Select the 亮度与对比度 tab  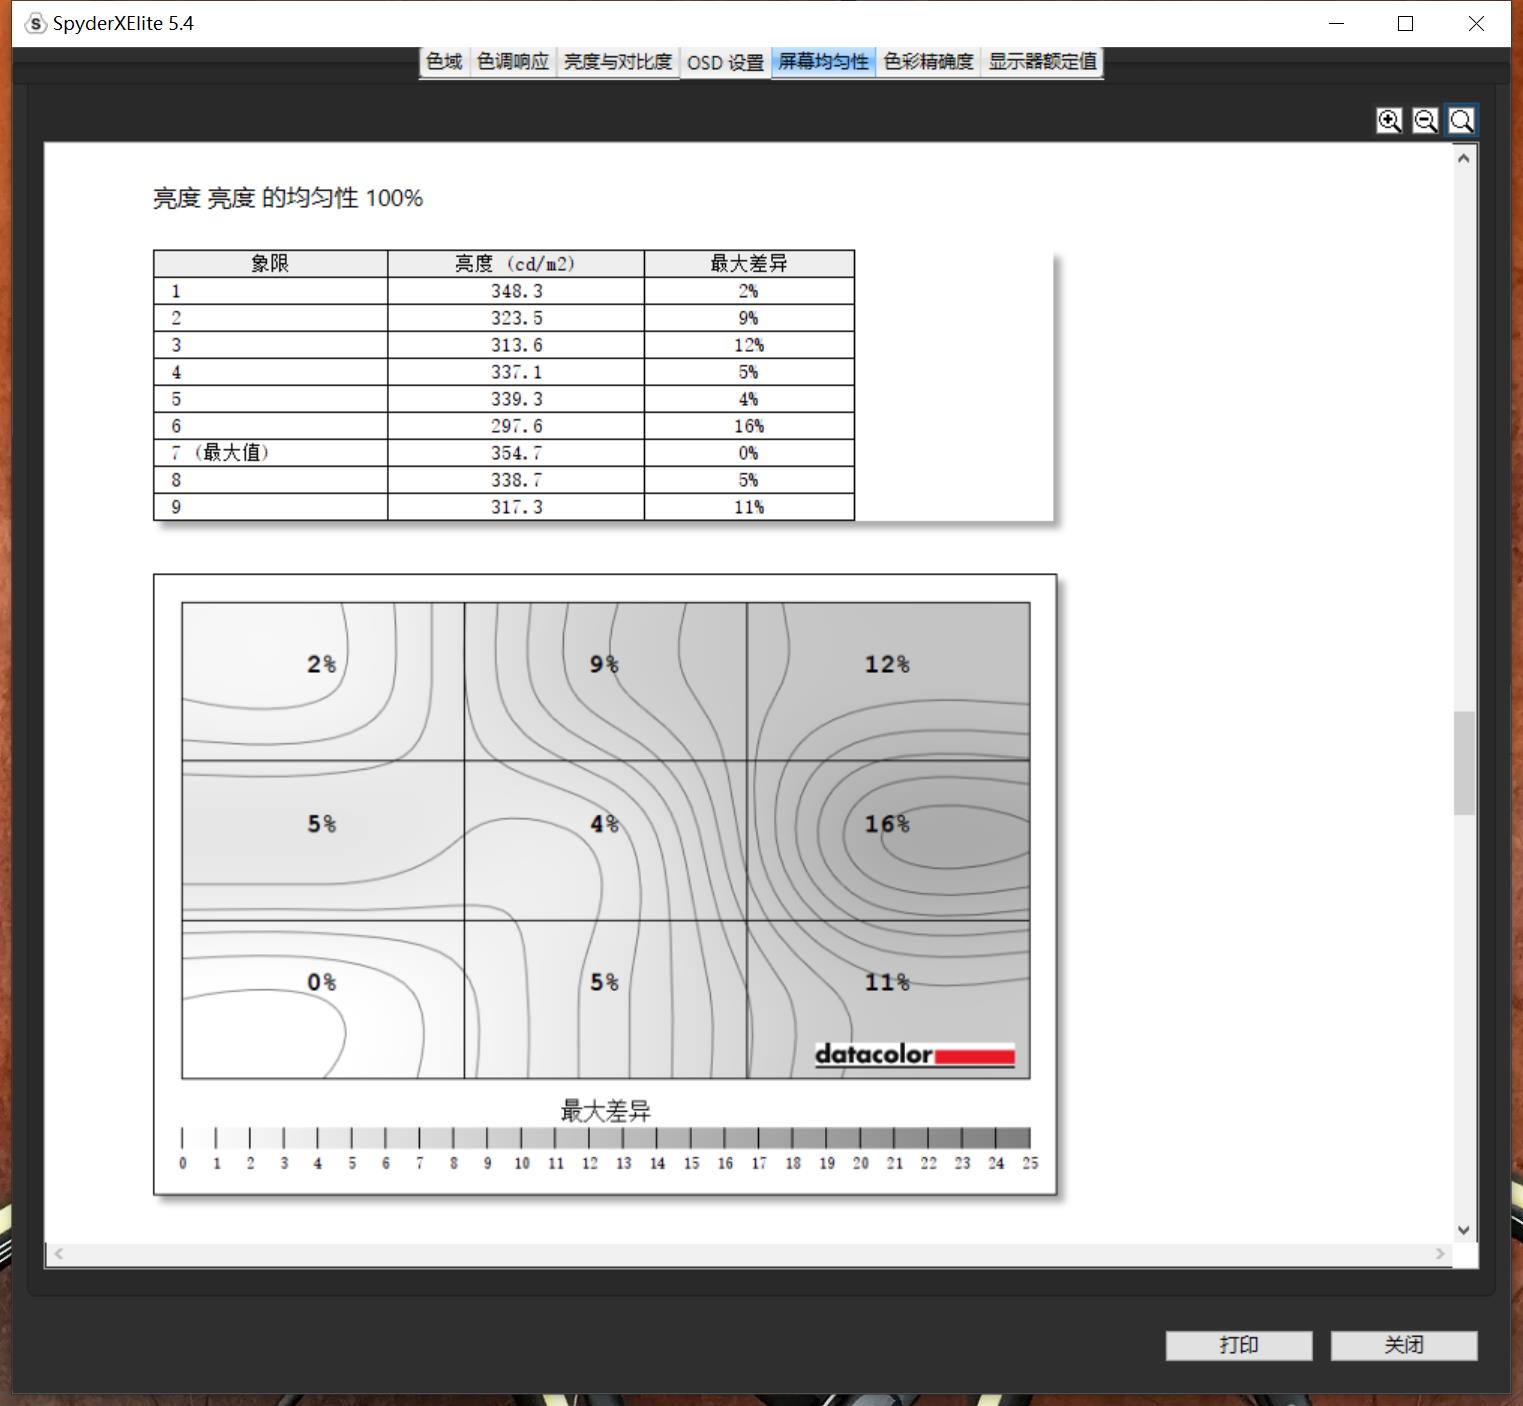click(617, 62)
